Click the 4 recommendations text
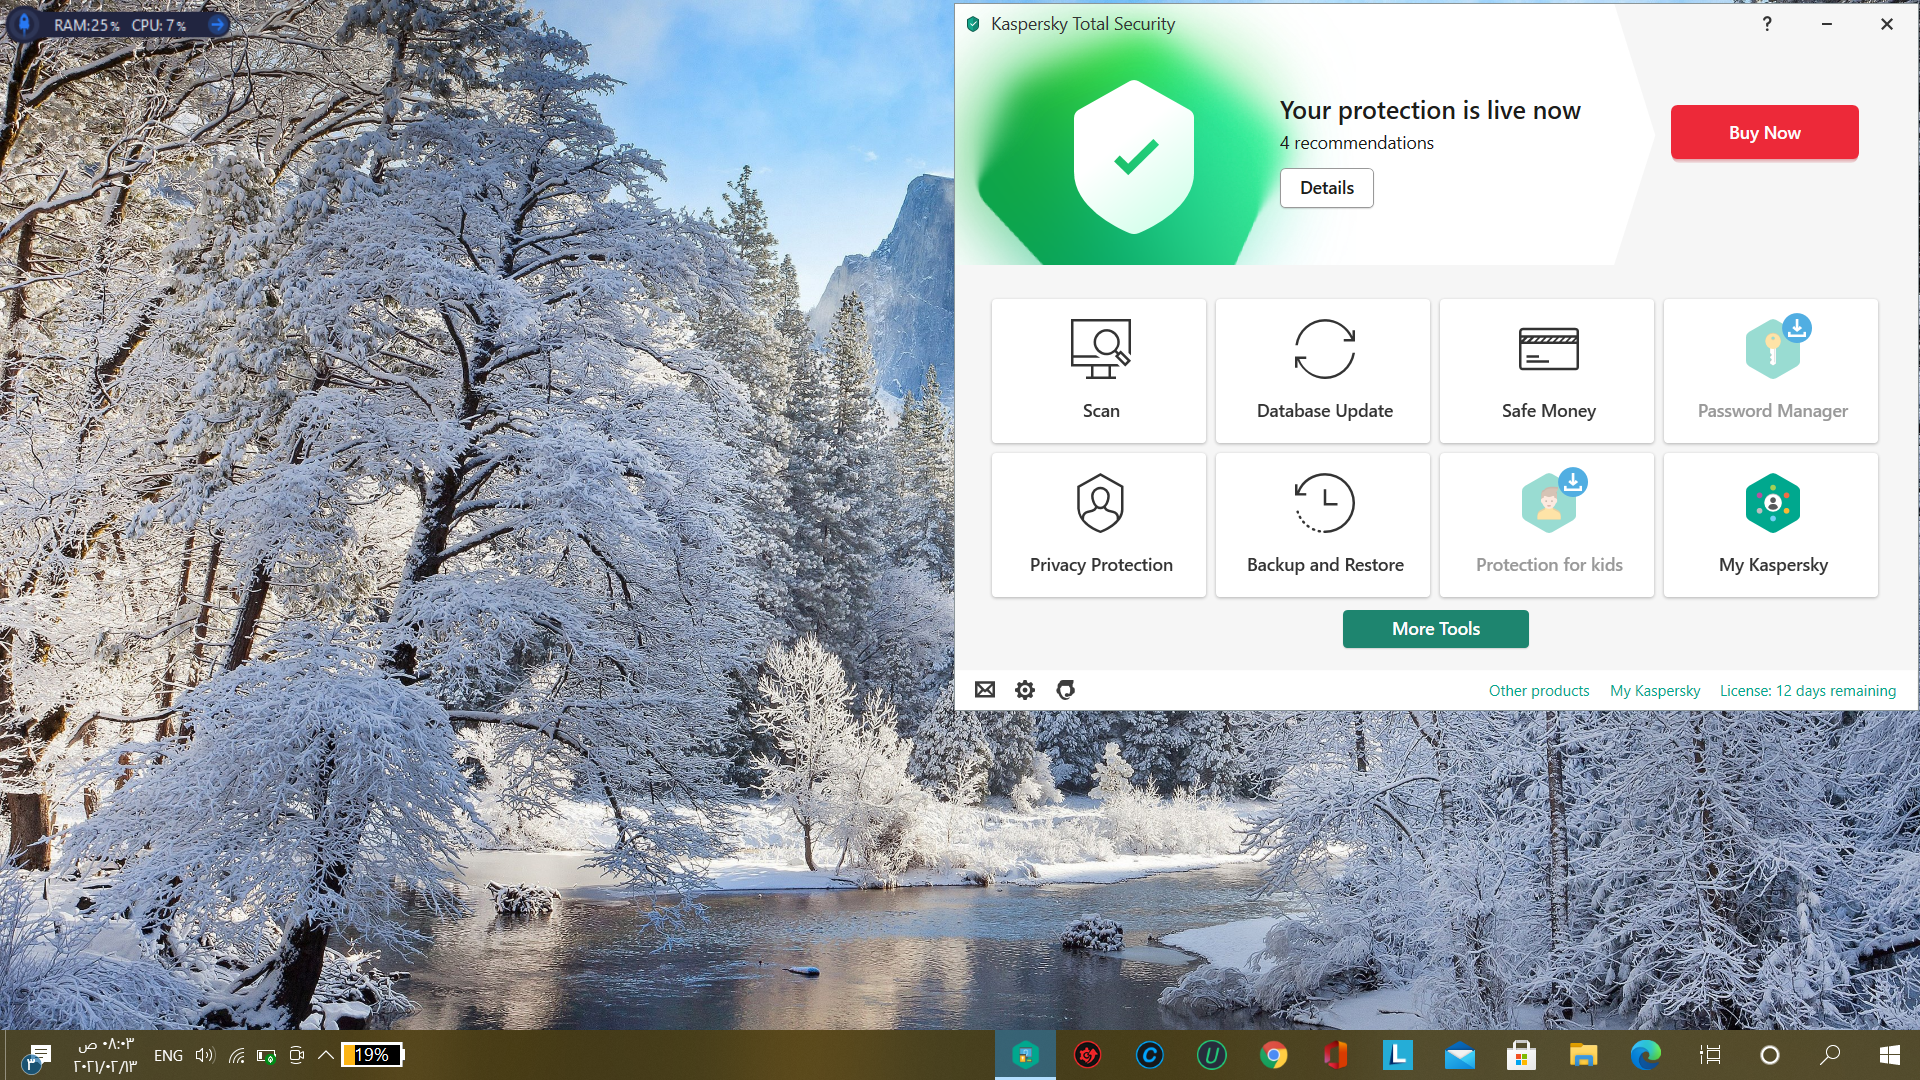The height and width of the screenshot is (1080, 1920). coord(1356,143)
